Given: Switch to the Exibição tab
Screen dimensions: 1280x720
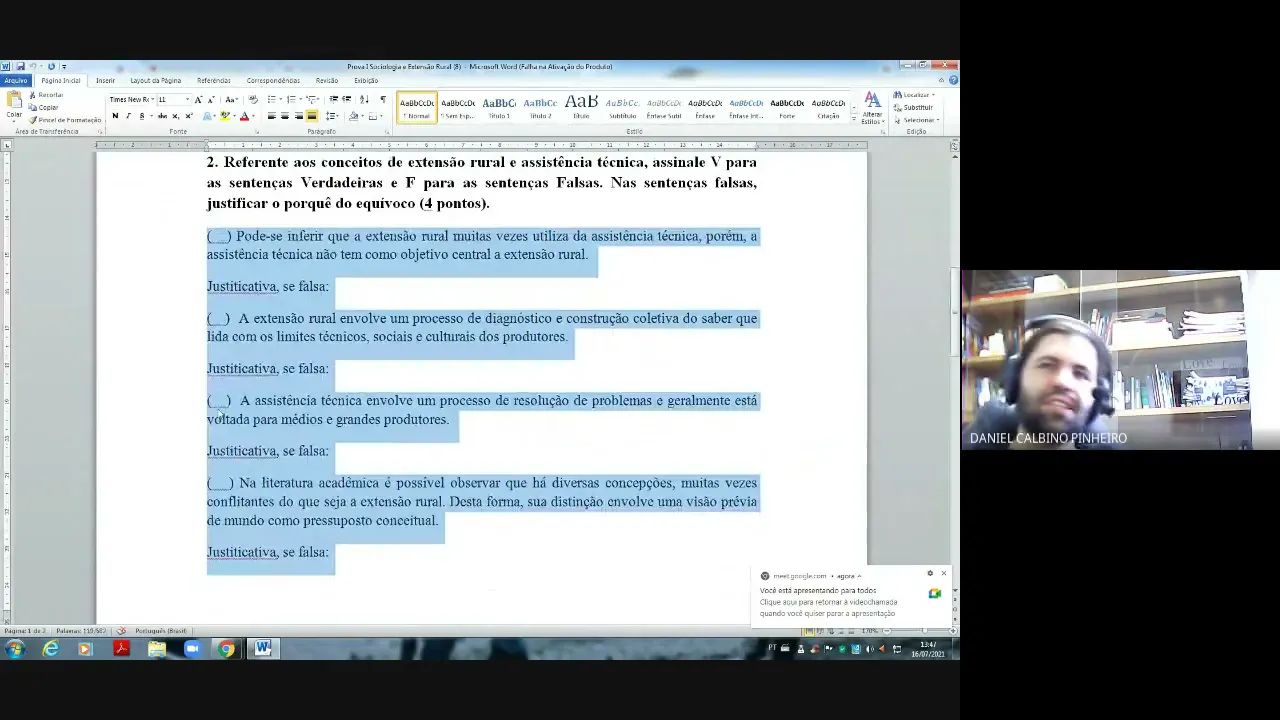Looking at the screenshot, I should pos(366,80).
